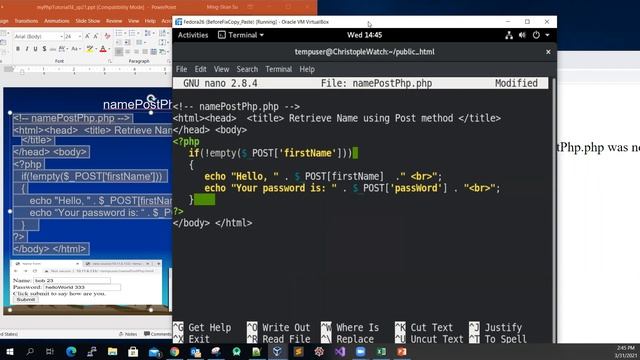Toggle Notes pane in PowerPoint status bar
Screen dimensions: 640x360
[x=128, y=334]
